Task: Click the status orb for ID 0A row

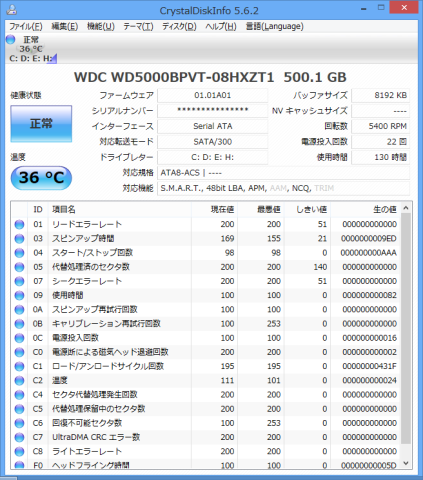Action: (x=19, y=310)
